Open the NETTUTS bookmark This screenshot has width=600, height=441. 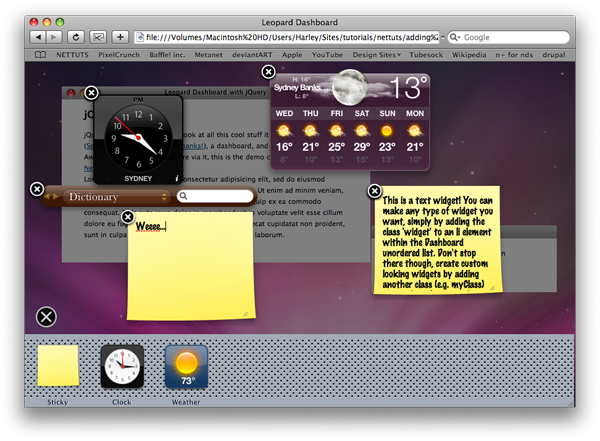(x=72, y=55)
